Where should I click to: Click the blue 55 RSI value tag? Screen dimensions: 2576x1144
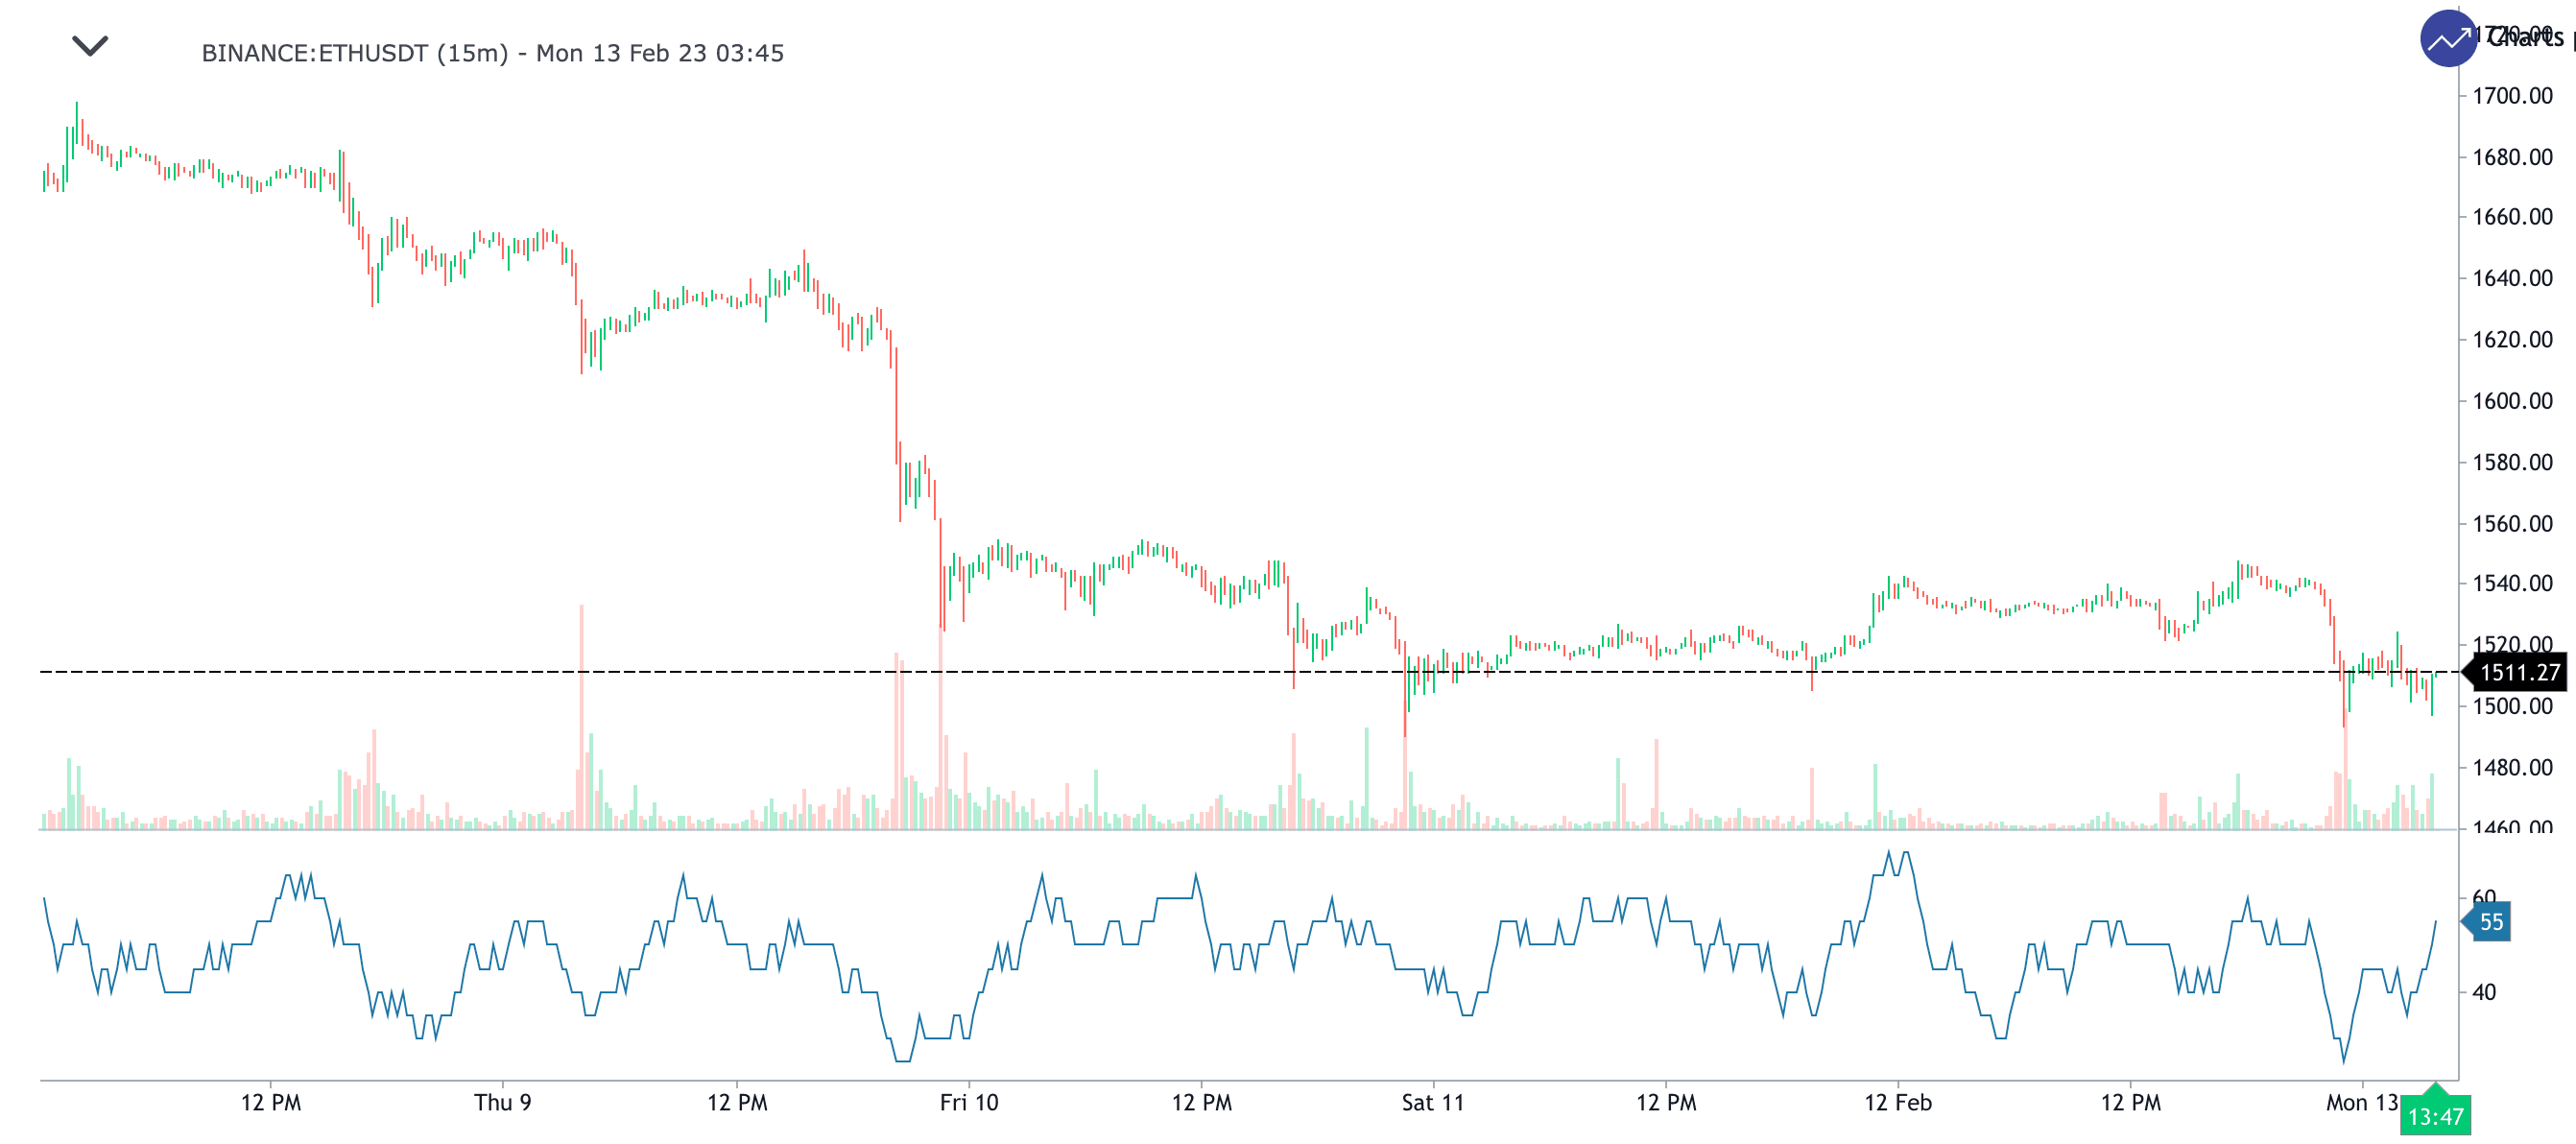2490,921
